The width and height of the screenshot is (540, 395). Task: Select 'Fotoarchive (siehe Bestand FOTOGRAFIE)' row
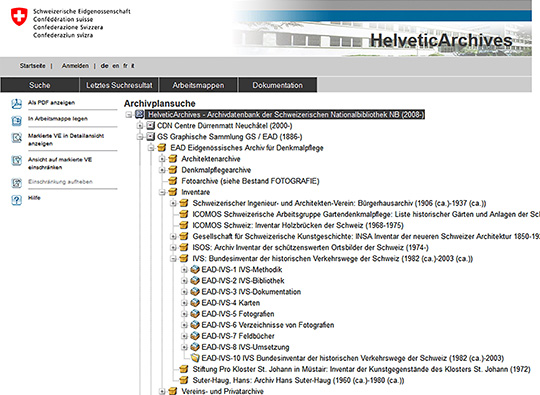[x=250, y=181]
